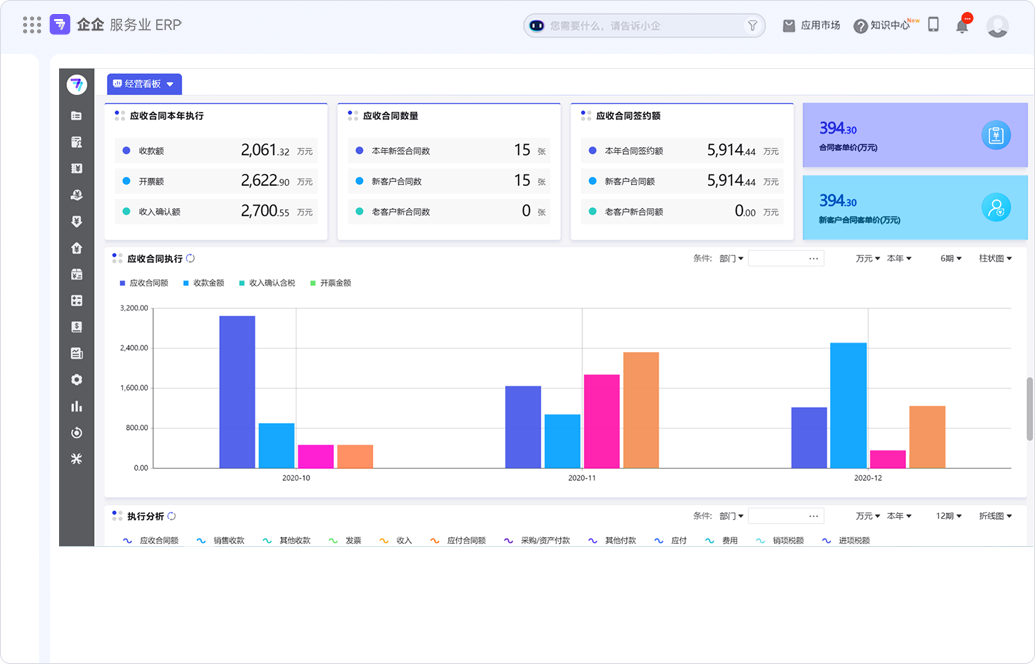Open the user avatar profile
Image resolution: width=1035 pixels, height=664 pixels.
997,26
